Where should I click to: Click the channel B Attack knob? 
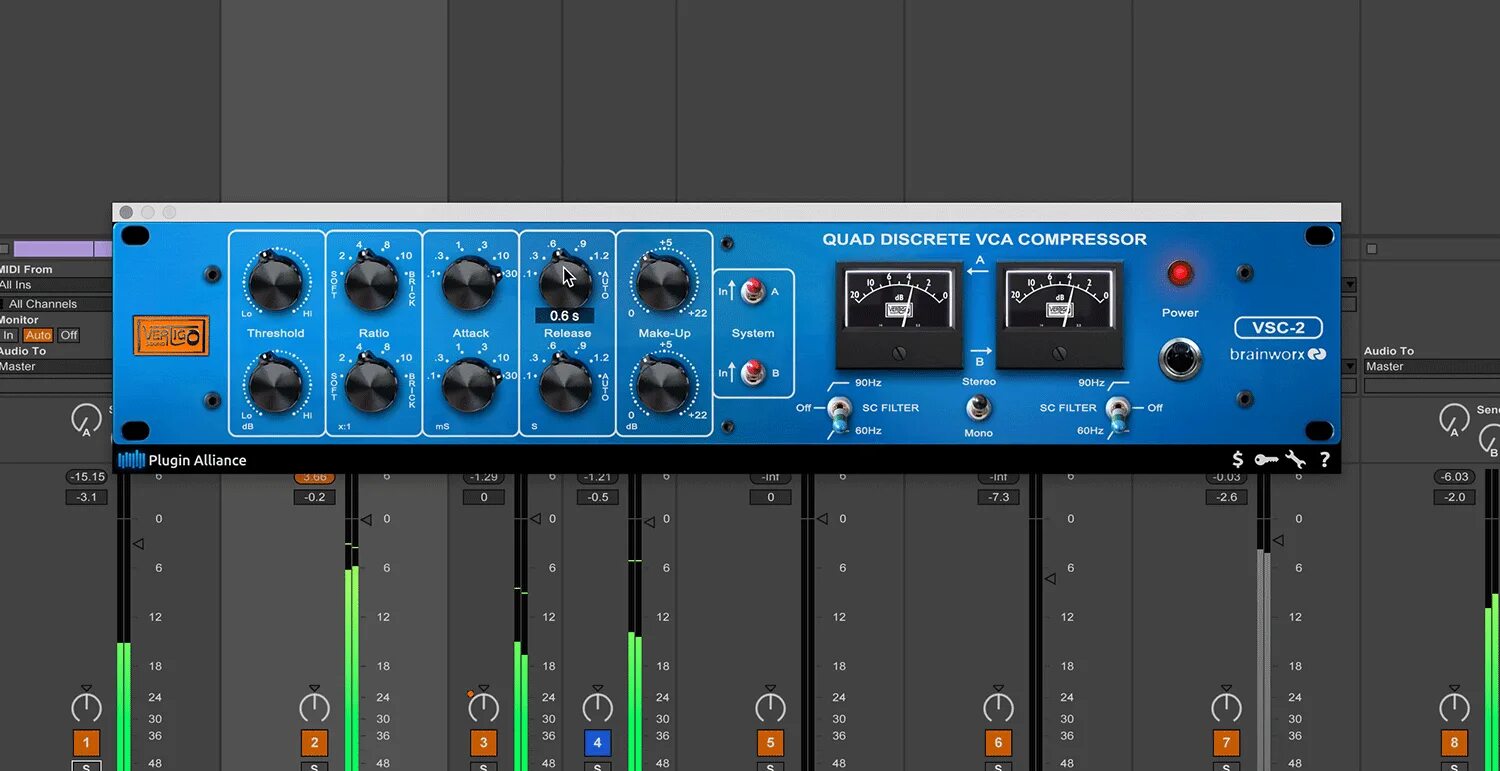(x=469, y=386)
